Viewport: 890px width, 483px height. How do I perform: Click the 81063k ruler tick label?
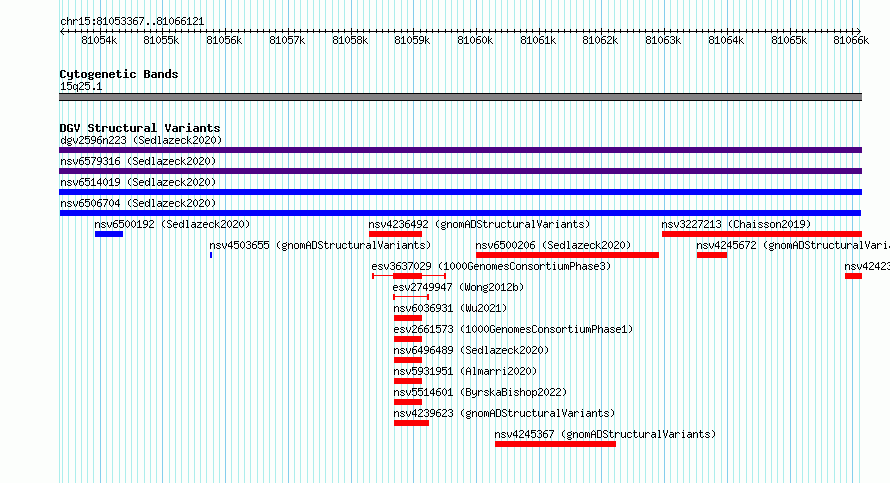664,40
